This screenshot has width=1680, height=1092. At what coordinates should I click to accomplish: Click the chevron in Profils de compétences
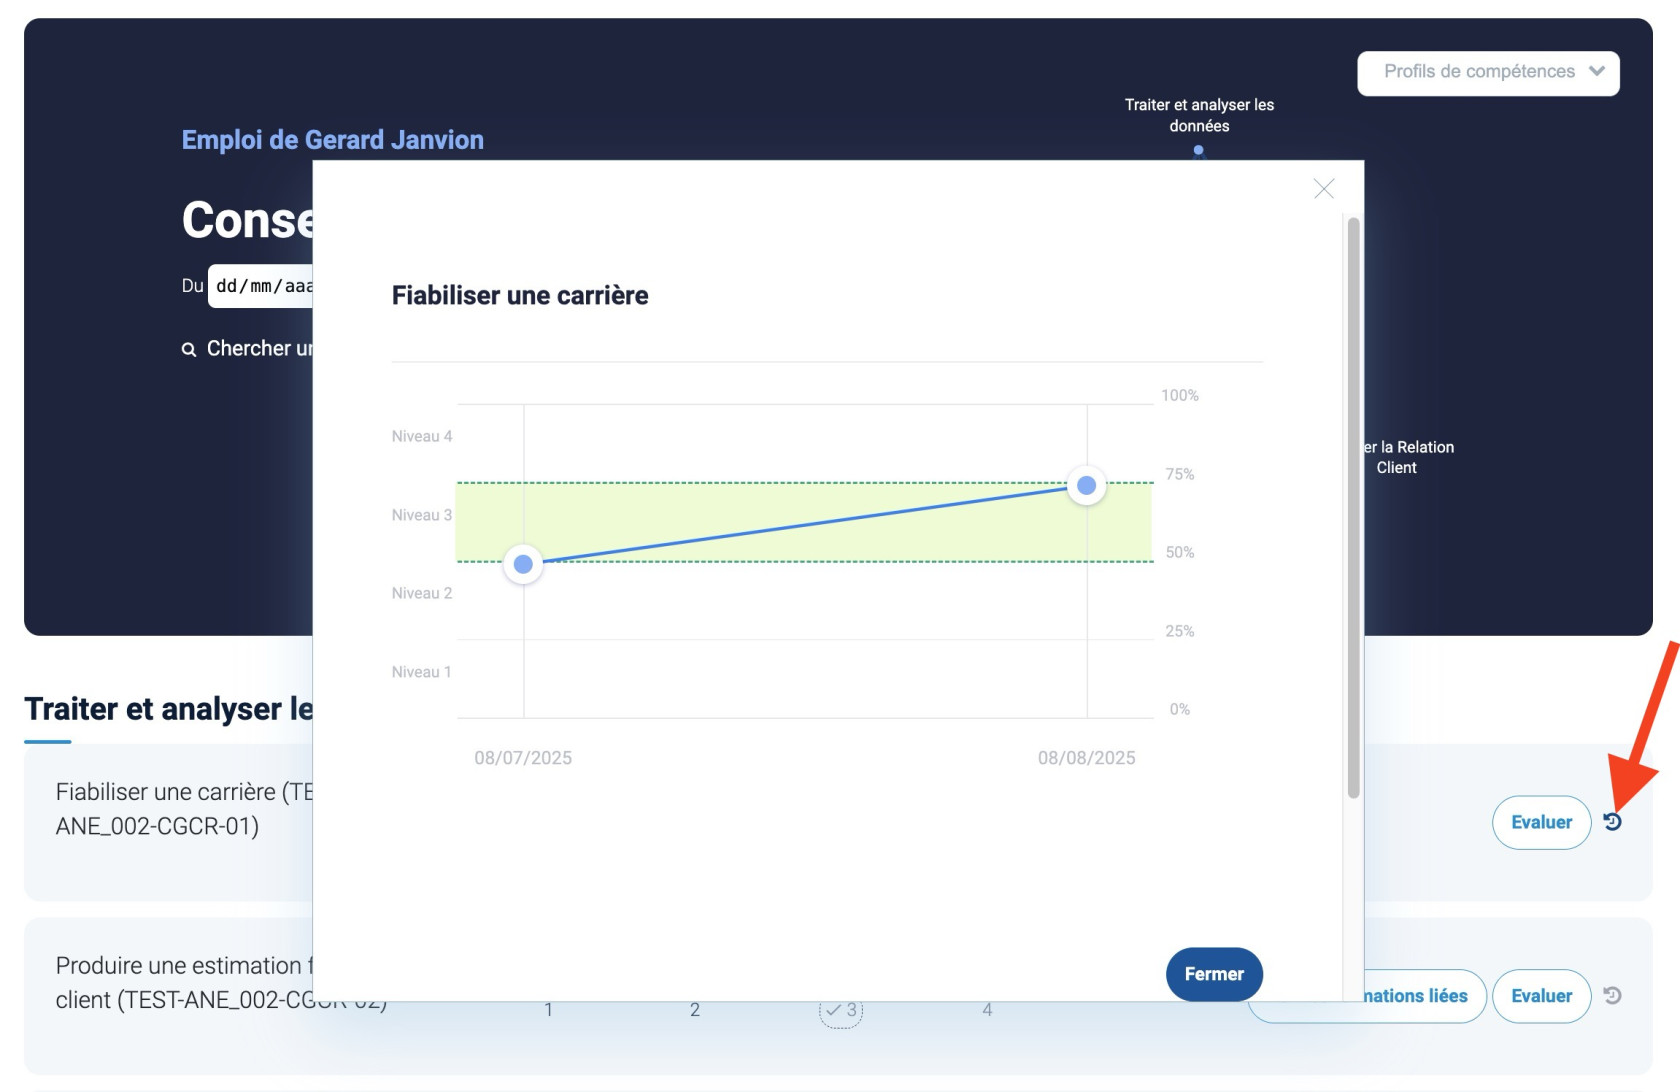click(1596, 72)
